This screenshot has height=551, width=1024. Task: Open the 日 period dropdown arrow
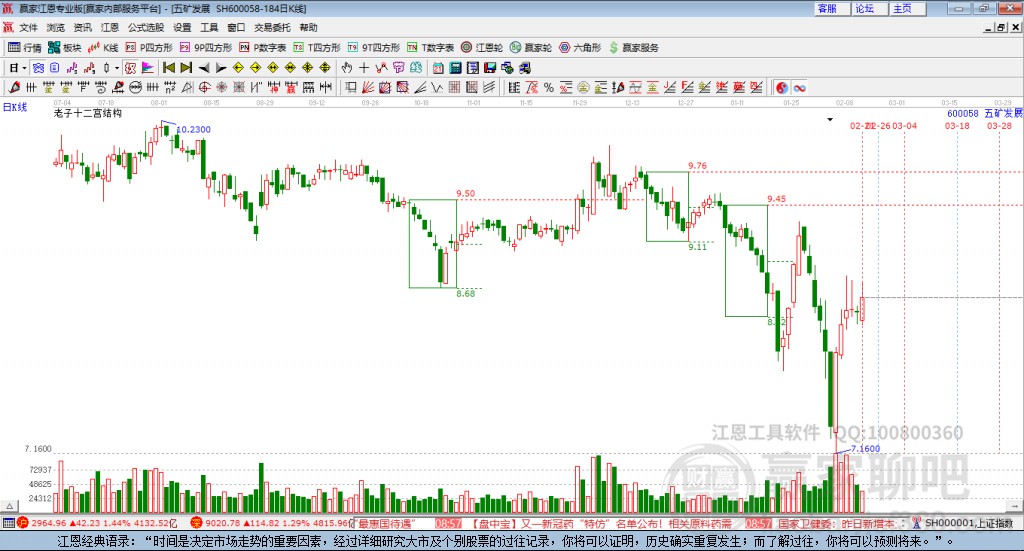click(24, 68)
